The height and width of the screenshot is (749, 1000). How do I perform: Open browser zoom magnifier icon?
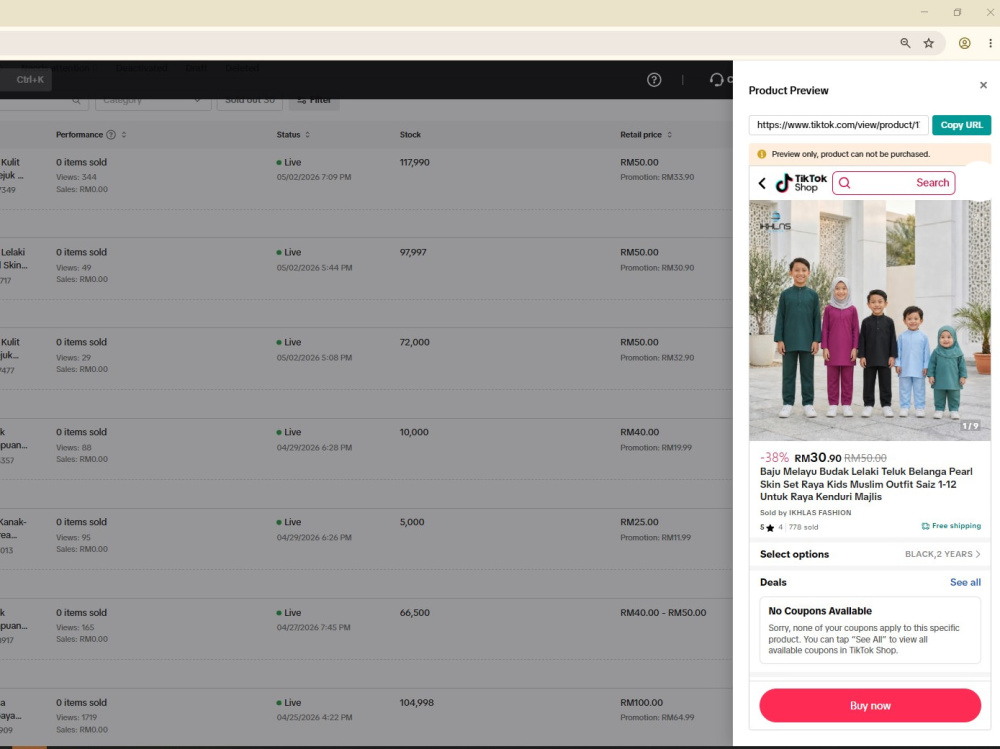[x=905, y=43]
